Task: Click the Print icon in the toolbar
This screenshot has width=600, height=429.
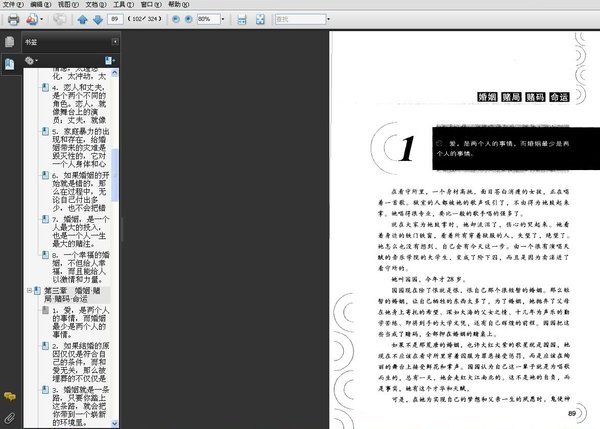Action: pos(13,19)
